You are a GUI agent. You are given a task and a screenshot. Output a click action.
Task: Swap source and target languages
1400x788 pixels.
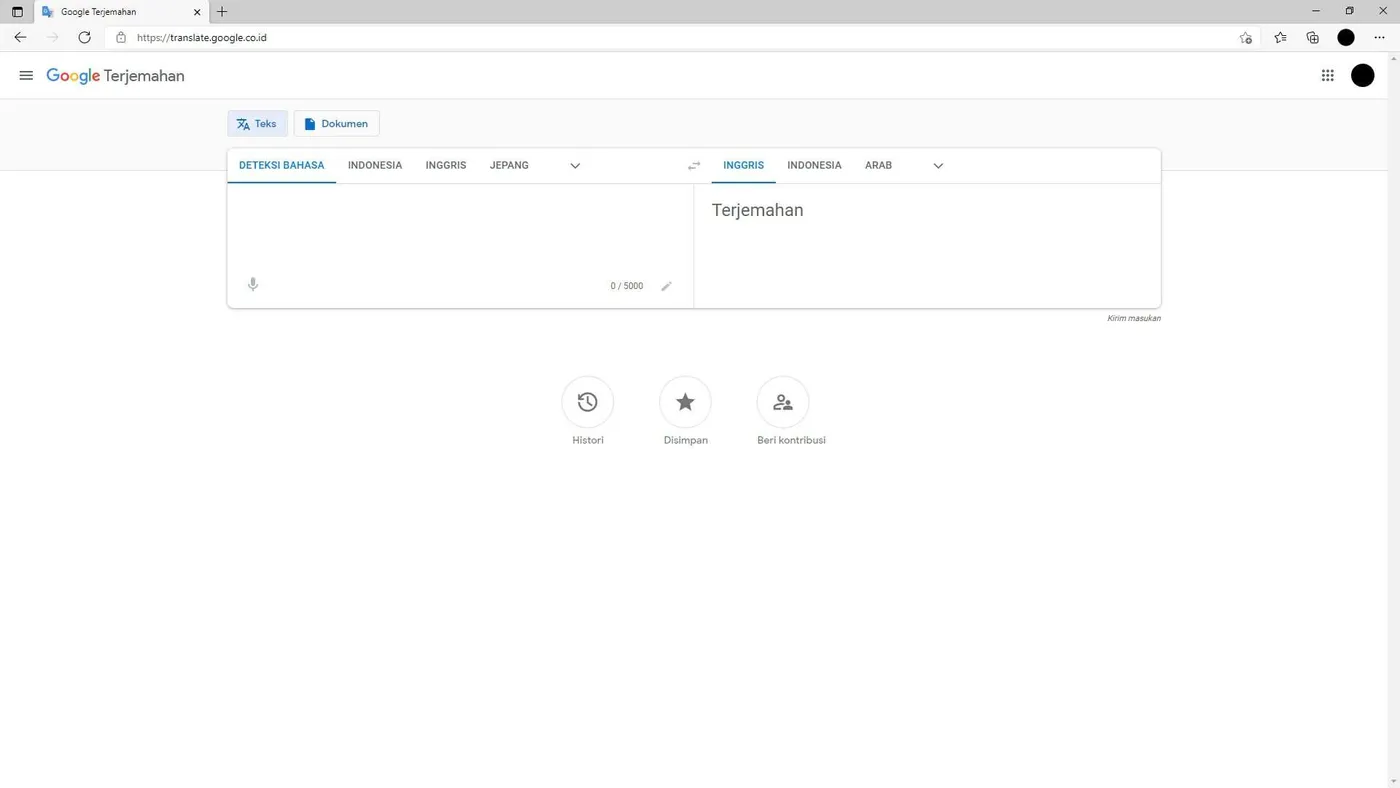point(694,166)
